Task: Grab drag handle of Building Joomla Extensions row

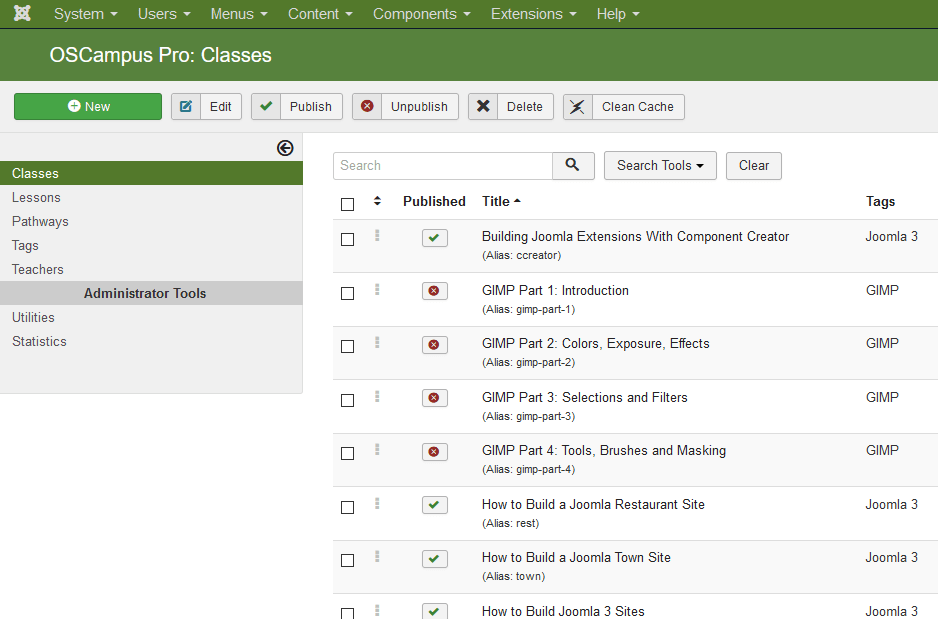Action: [377, 236]
